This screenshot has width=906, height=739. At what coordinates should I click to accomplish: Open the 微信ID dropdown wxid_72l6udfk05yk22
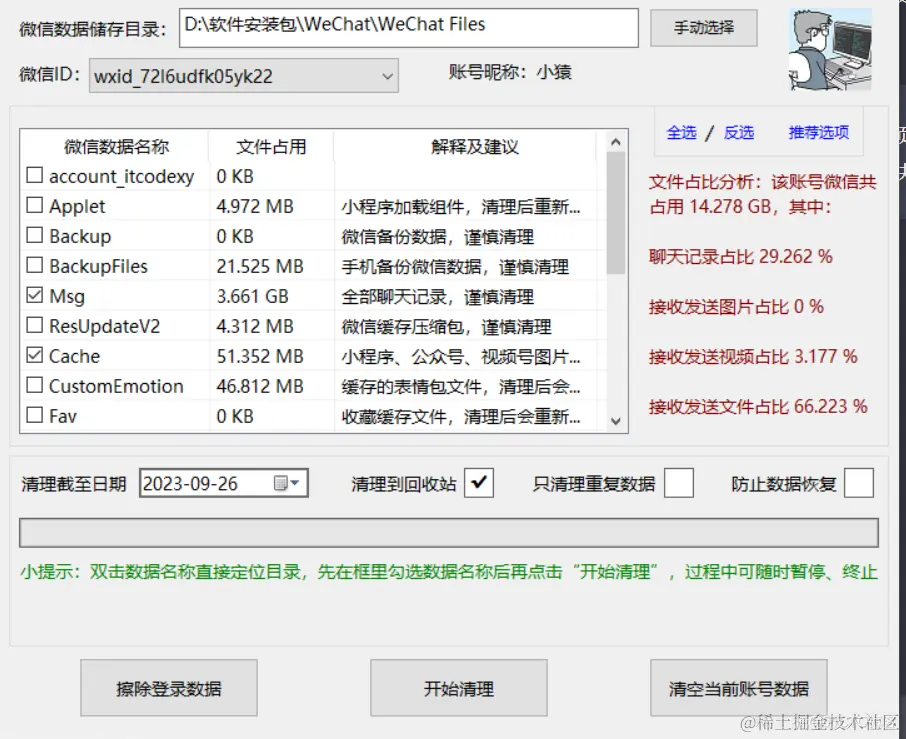243,76
